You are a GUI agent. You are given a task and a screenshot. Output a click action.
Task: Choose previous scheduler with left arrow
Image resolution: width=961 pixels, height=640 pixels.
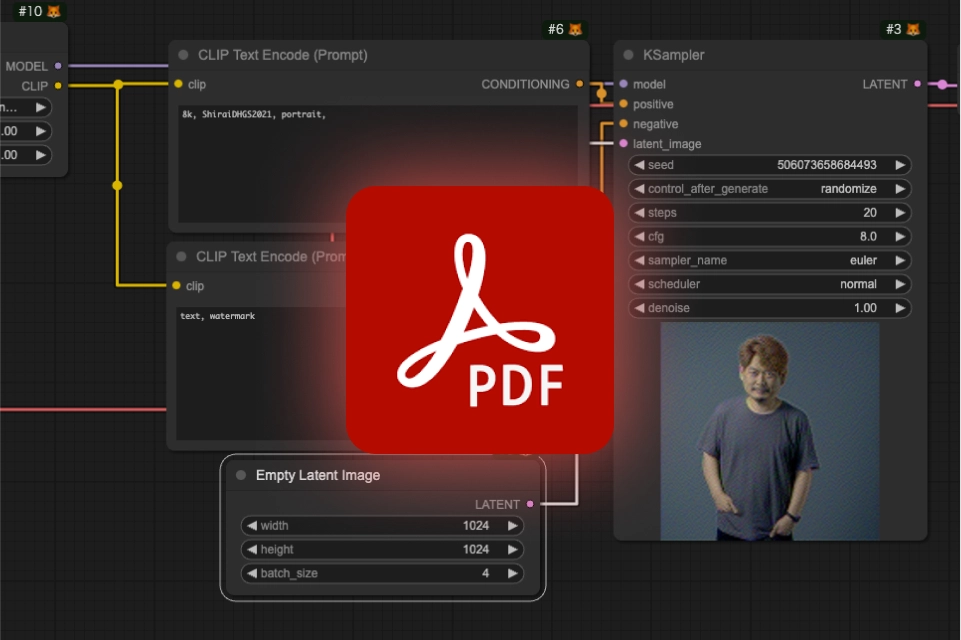click(x=639, y=284)
